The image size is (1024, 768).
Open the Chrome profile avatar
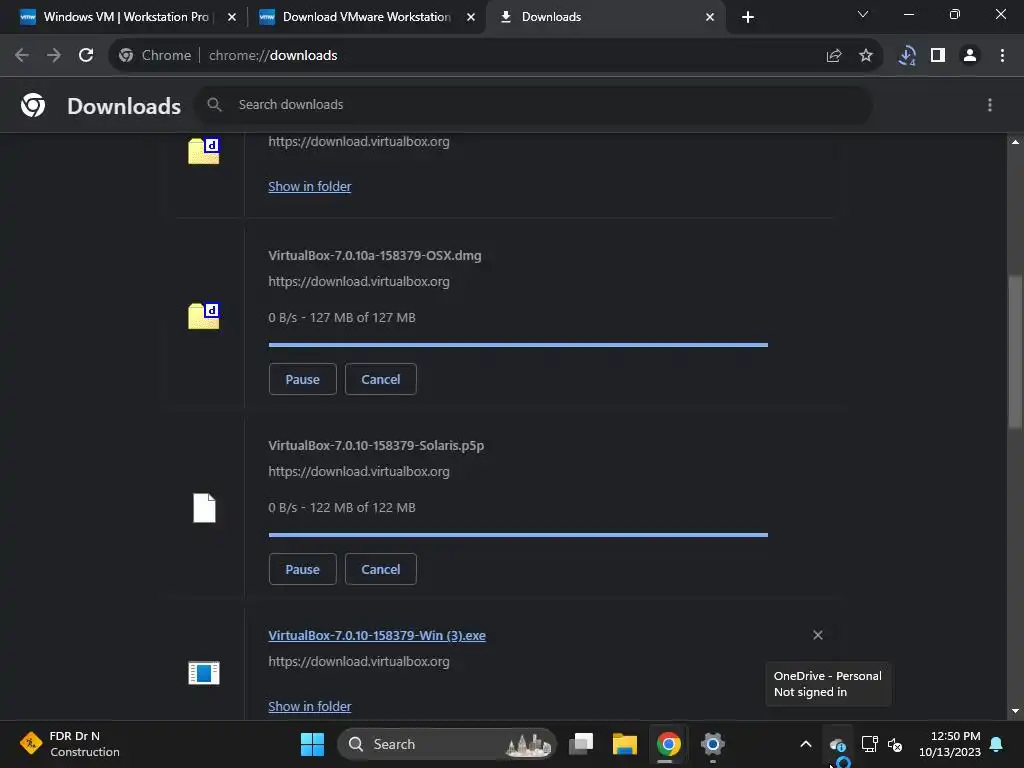tap(970, 56)
